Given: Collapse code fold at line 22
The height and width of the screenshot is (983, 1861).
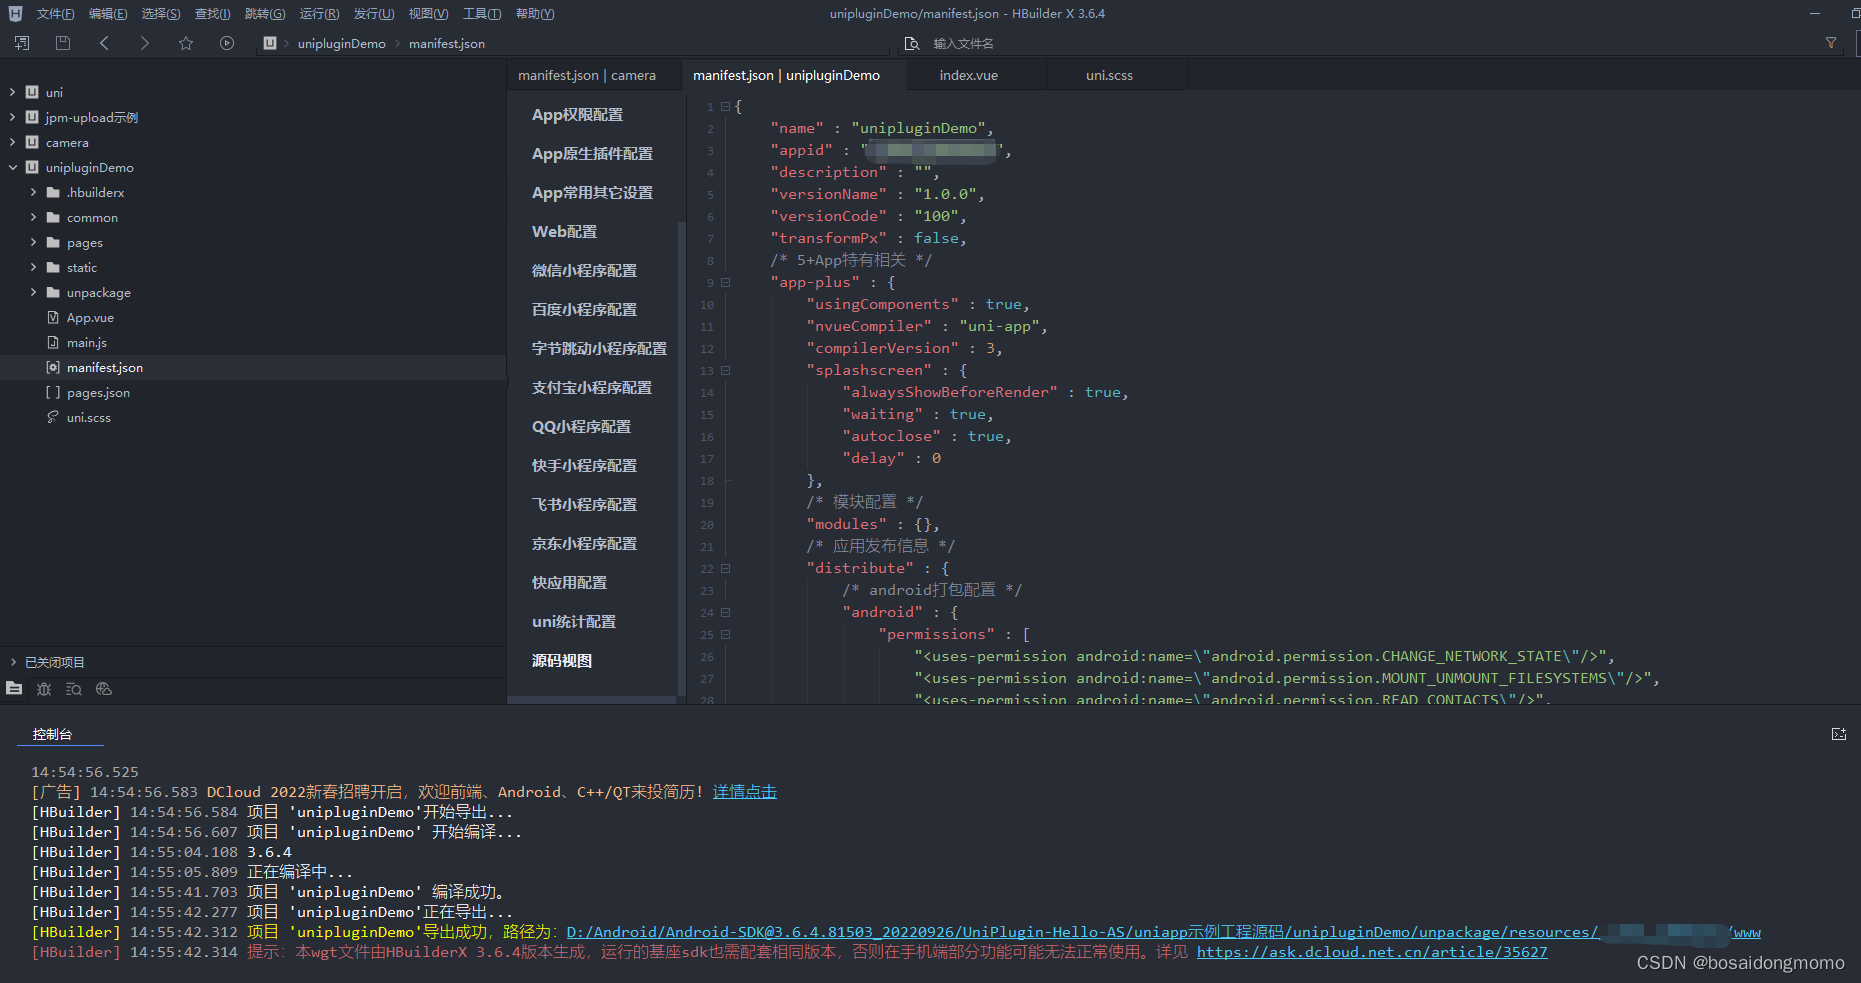Looking at the screenshot, I should pyautogui.click(x=726, y=569).
